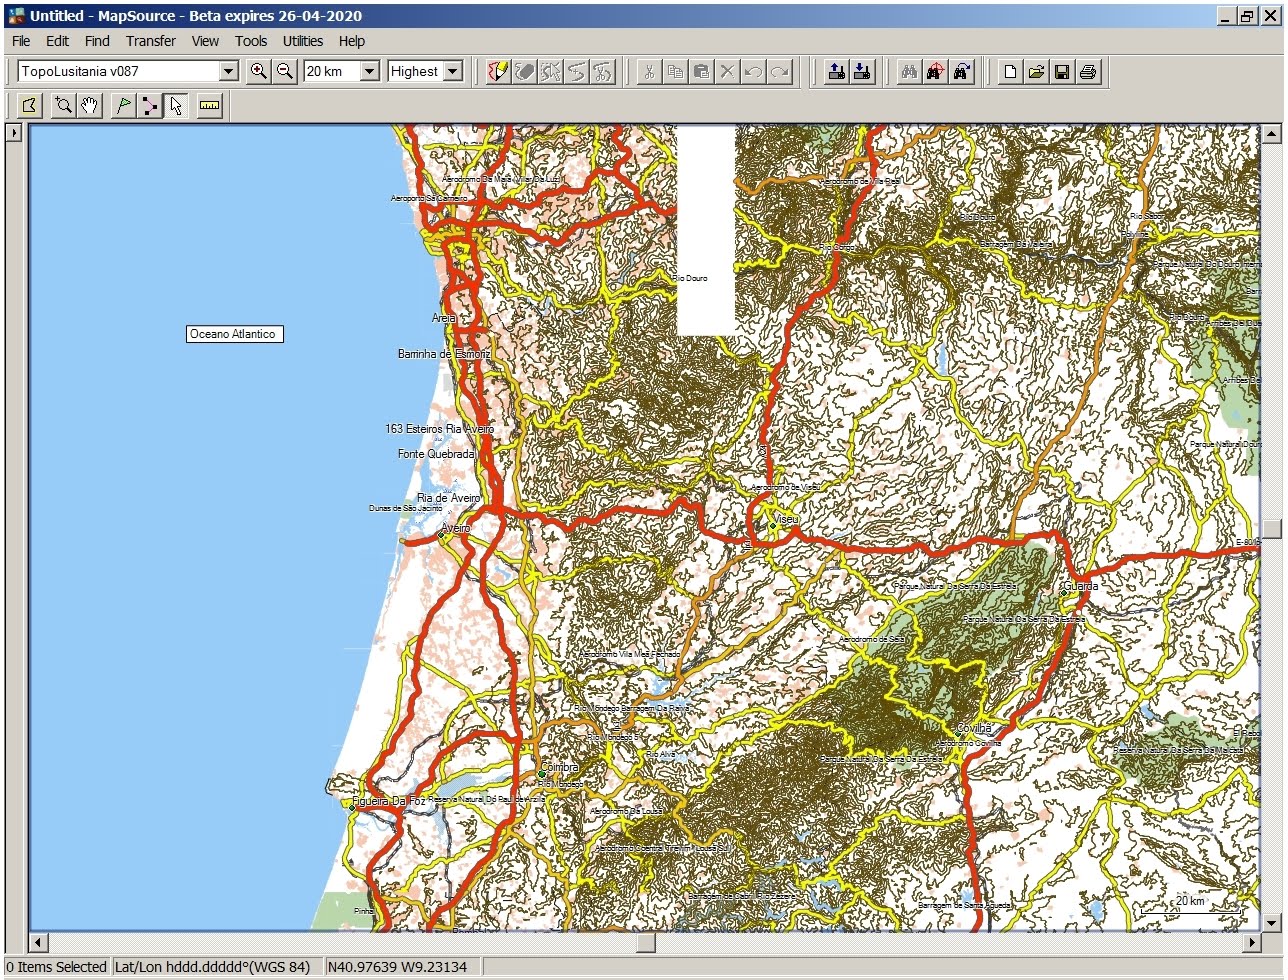1288x980 pixels.
Task: Select the Waypoint flag tool
Action: pos(123,105)
